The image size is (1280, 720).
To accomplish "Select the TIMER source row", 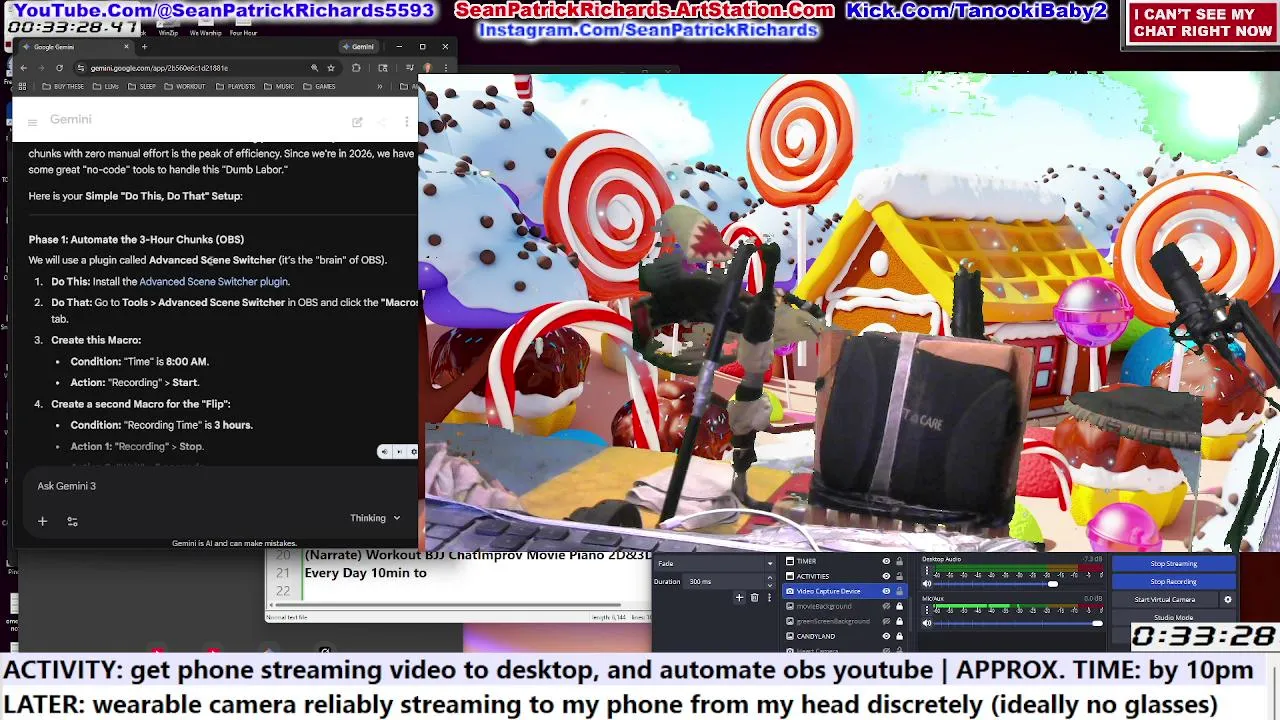I will pyautogui.click(x=844, y=561).
